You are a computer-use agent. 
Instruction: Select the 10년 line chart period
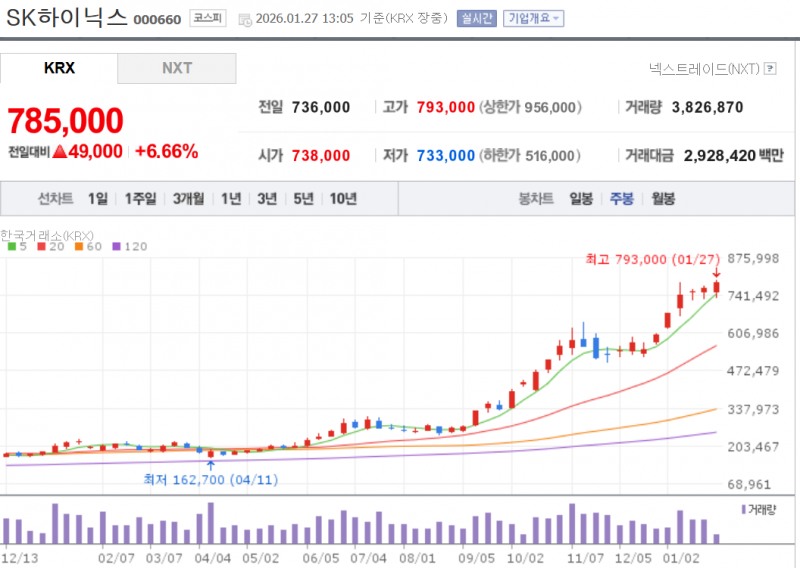point(343,199)
